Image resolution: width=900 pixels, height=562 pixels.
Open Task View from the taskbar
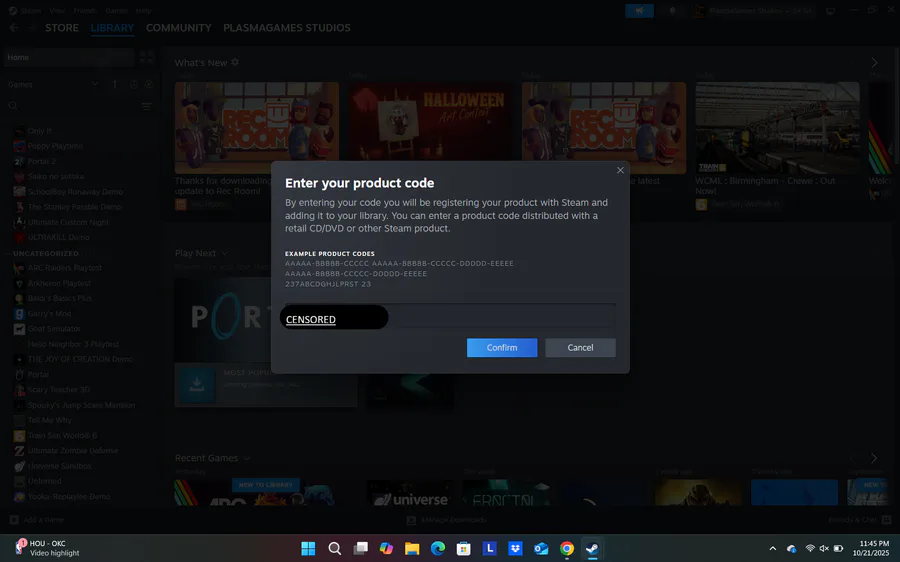coord(360,548)
